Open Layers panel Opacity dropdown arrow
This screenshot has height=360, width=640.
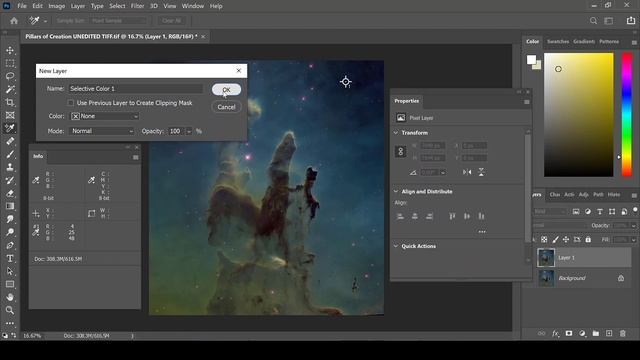pos(633,225)
